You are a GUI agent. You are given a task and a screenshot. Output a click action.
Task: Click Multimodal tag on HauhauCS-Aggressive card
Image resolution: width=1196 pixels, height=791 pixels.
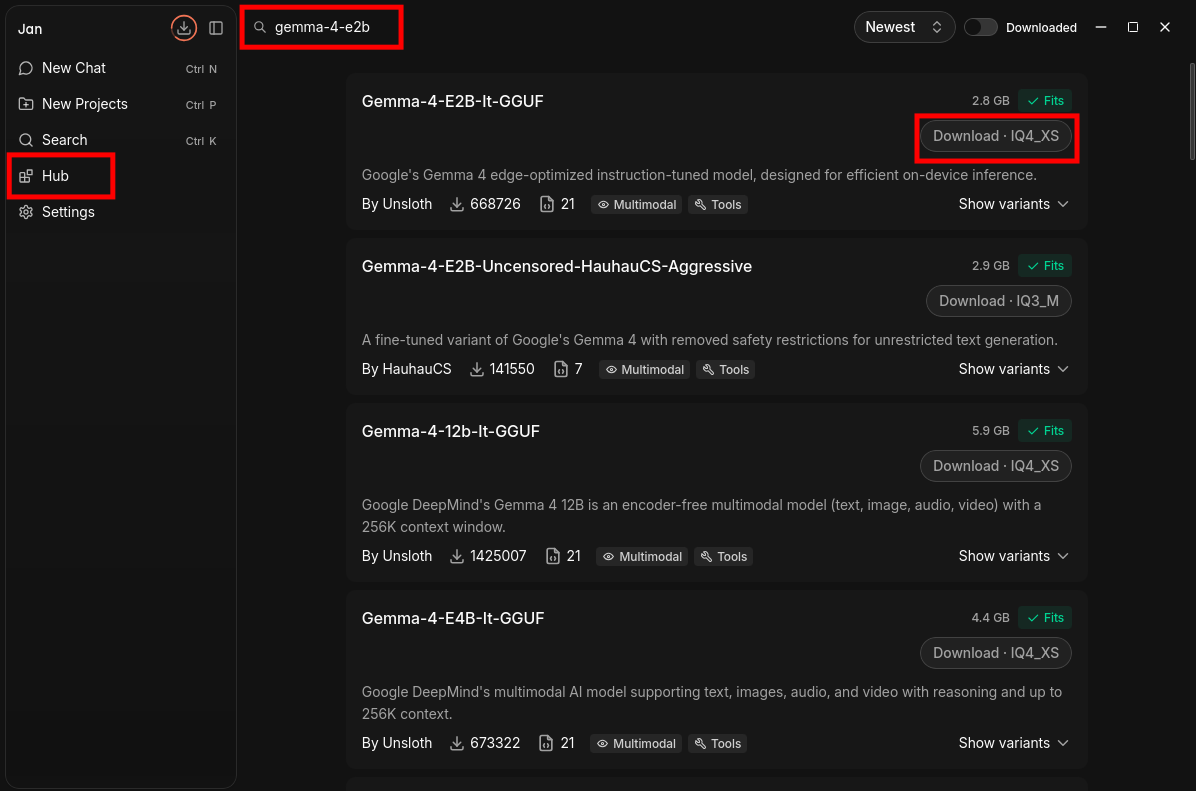click(645, 369)
